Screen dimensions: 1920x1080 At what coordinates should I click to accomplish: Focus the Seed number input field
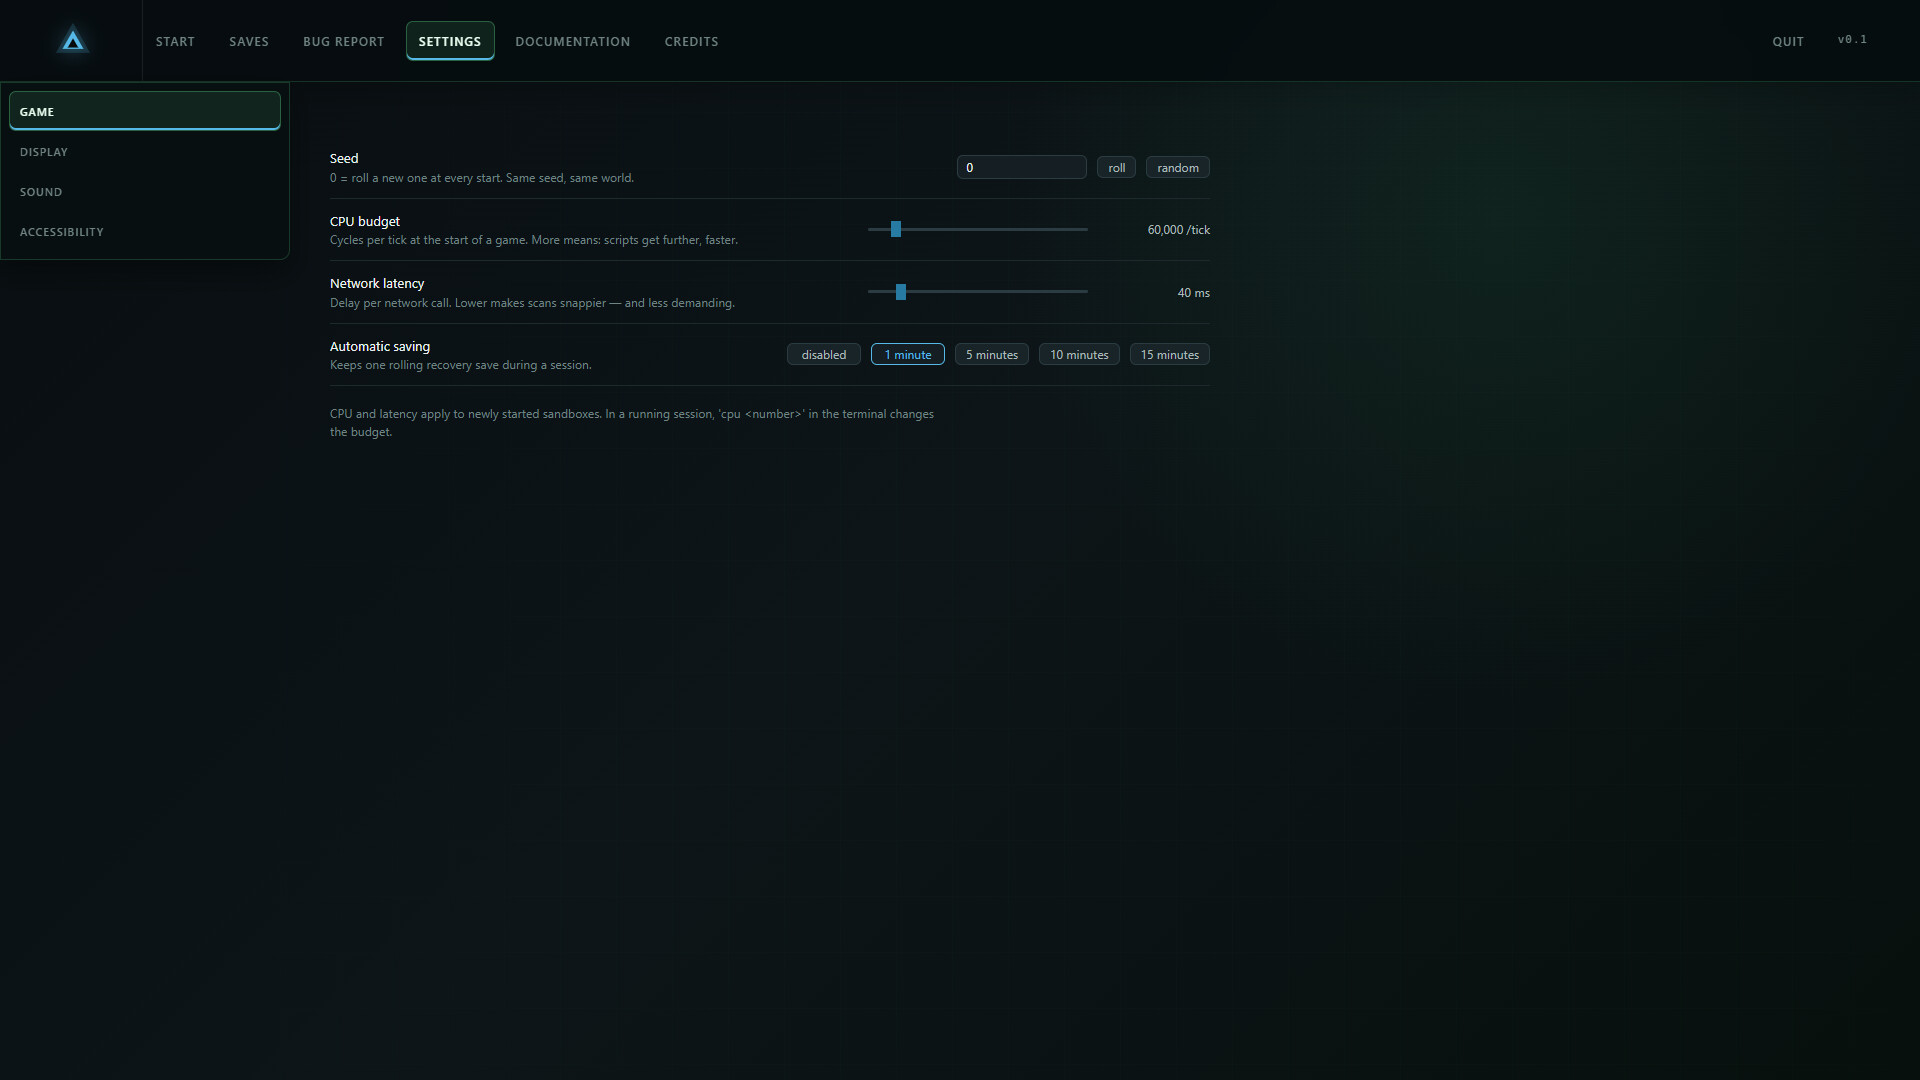point(1021,167)
